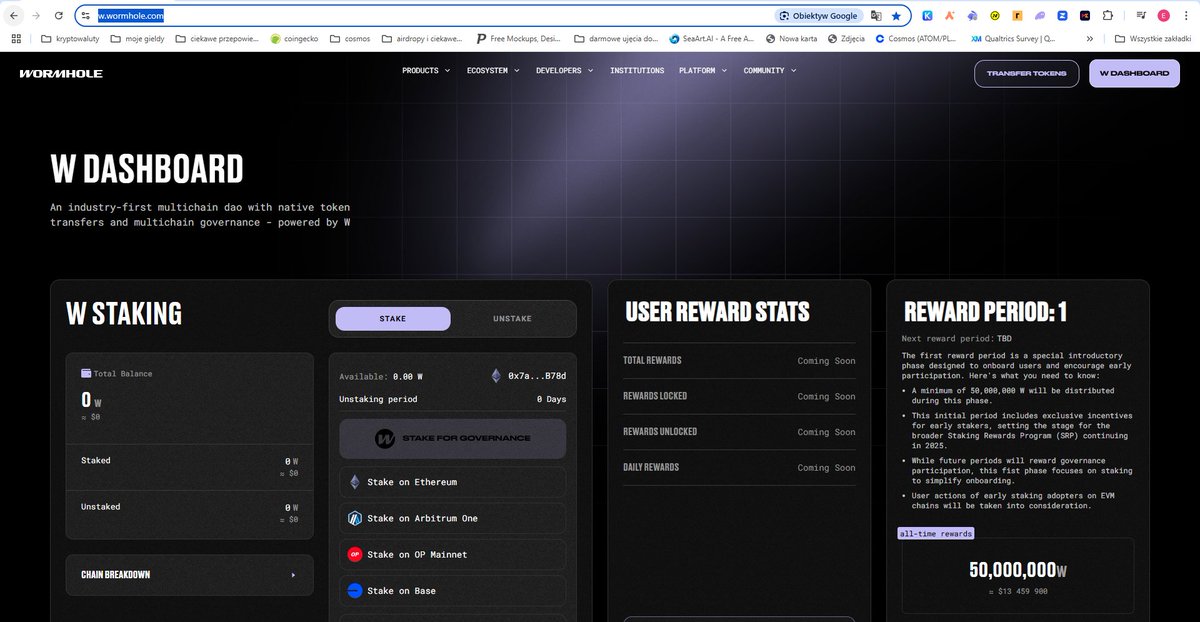Screen dimensions: 1200x622
Task: Switch to the UNSTAKE toggle option
Action: pos(512,319)
